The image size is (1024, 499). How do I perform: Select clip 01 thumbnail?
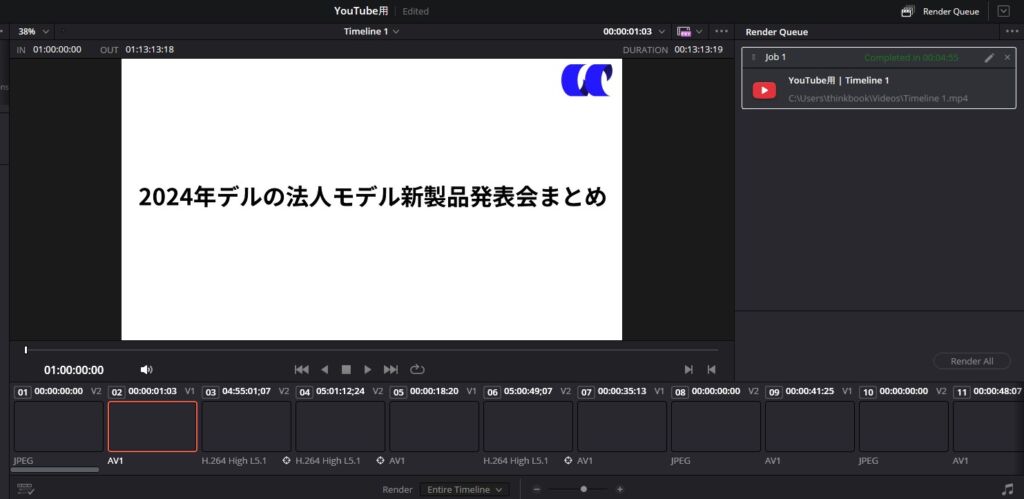[59, 427]
